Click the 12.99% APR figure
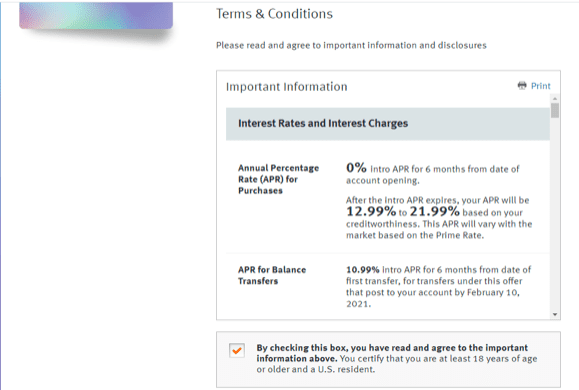This screenshot has height=390, width=579. [x=371, y=212]
